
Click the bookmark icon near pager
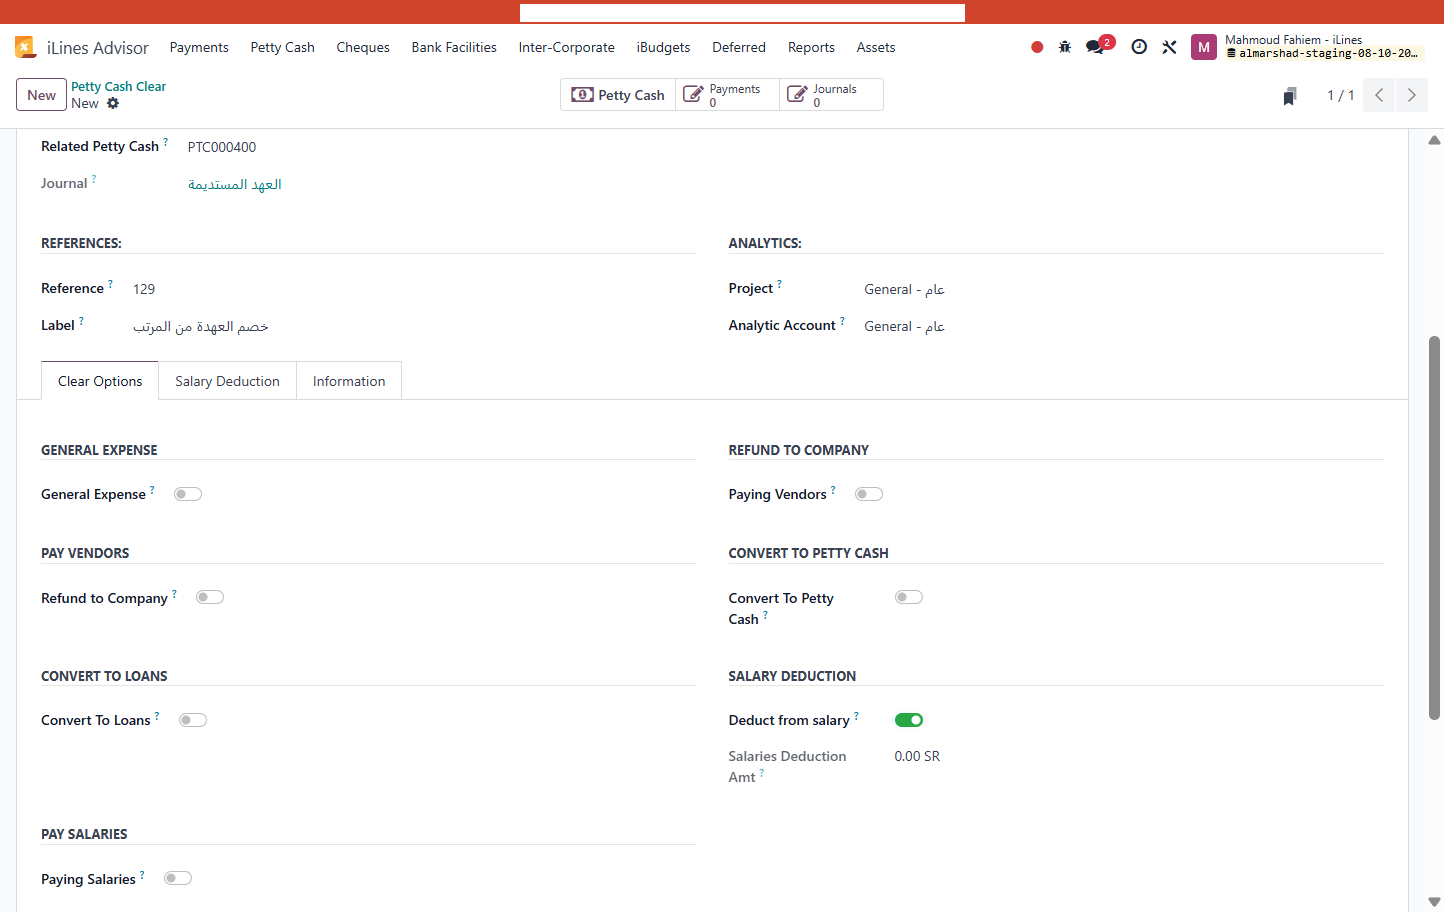click(1290, 96)
